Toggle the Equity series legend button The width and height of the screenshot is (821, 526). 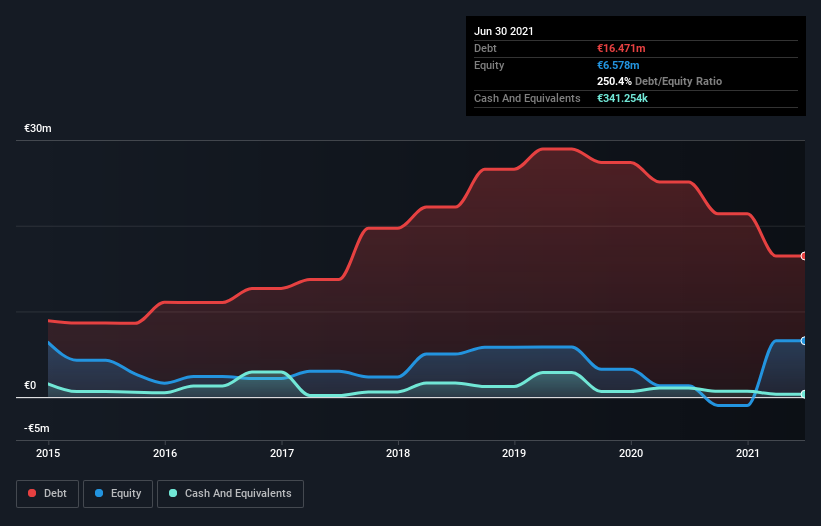118,494
